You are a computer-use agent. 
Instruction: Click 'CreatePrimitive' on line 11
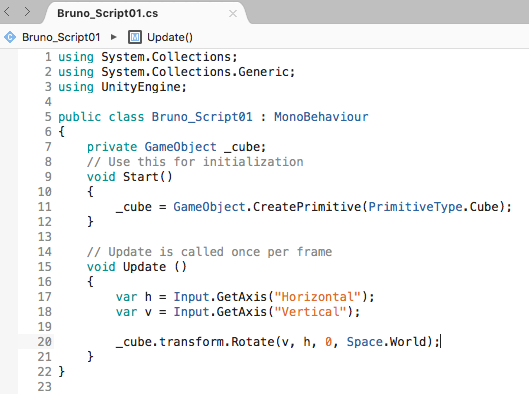pos(307,207)
